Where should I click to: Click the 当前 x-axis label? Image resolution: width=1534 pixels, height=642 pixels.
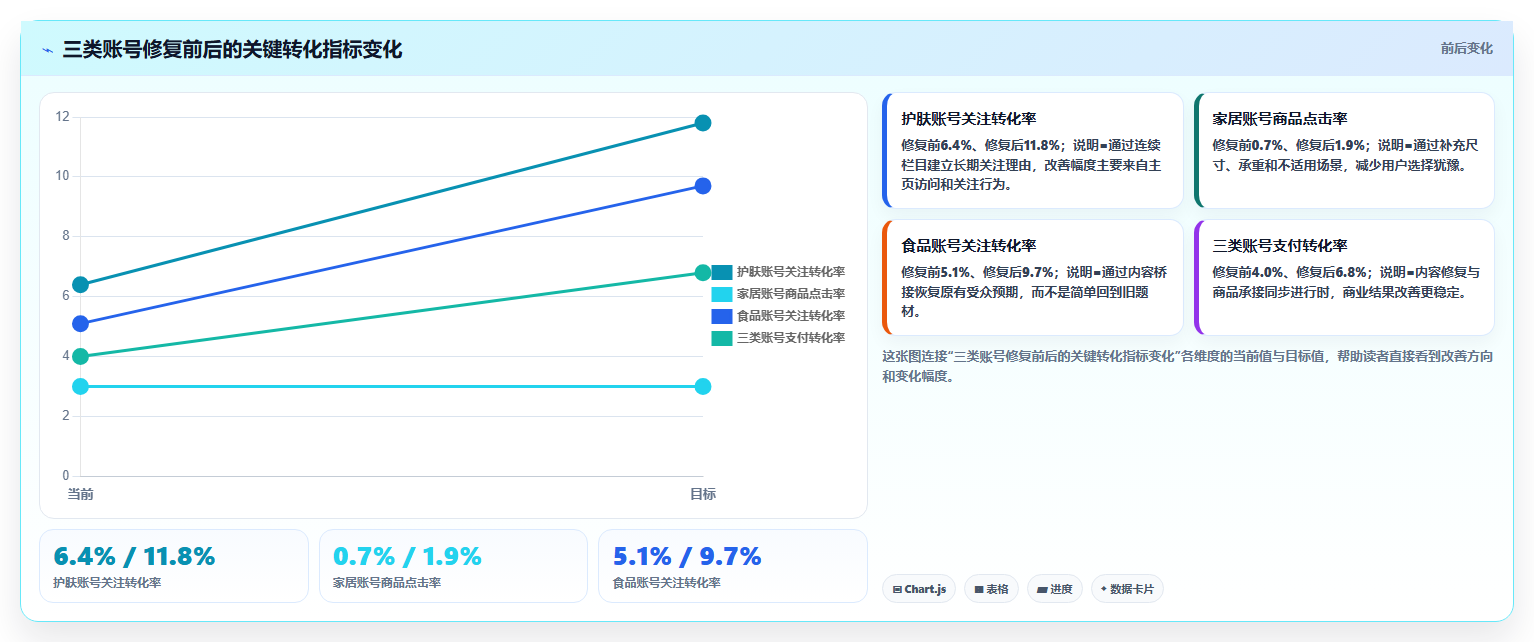[81, 494]
